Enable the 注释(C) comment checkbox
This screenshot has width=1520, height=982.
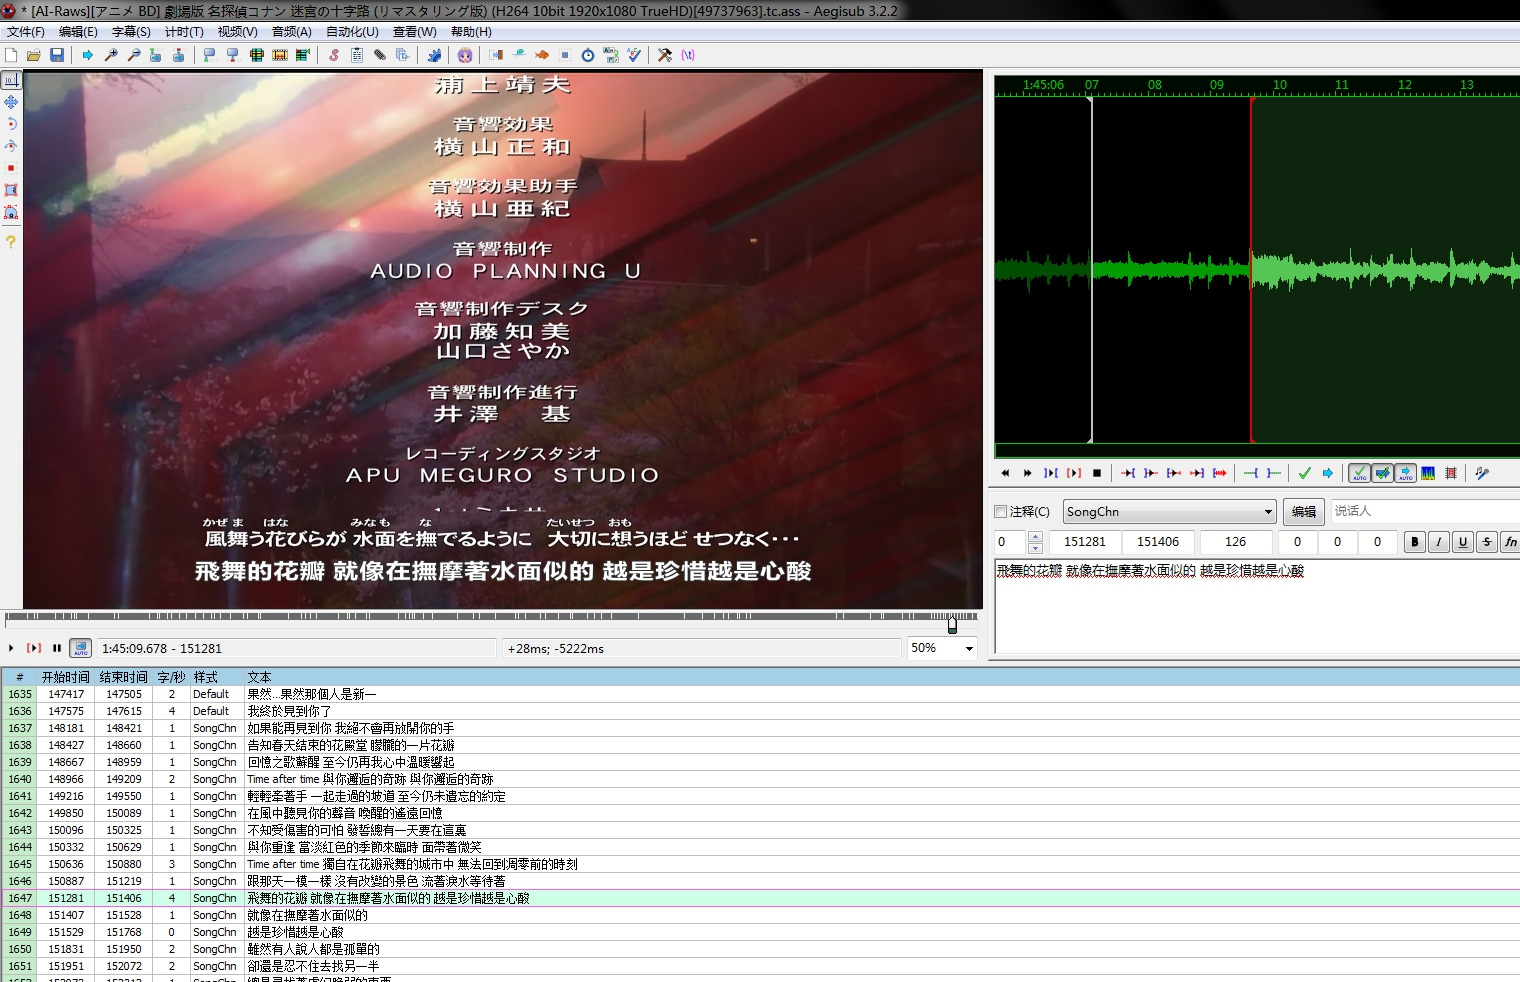click(x=1001, y=511)
